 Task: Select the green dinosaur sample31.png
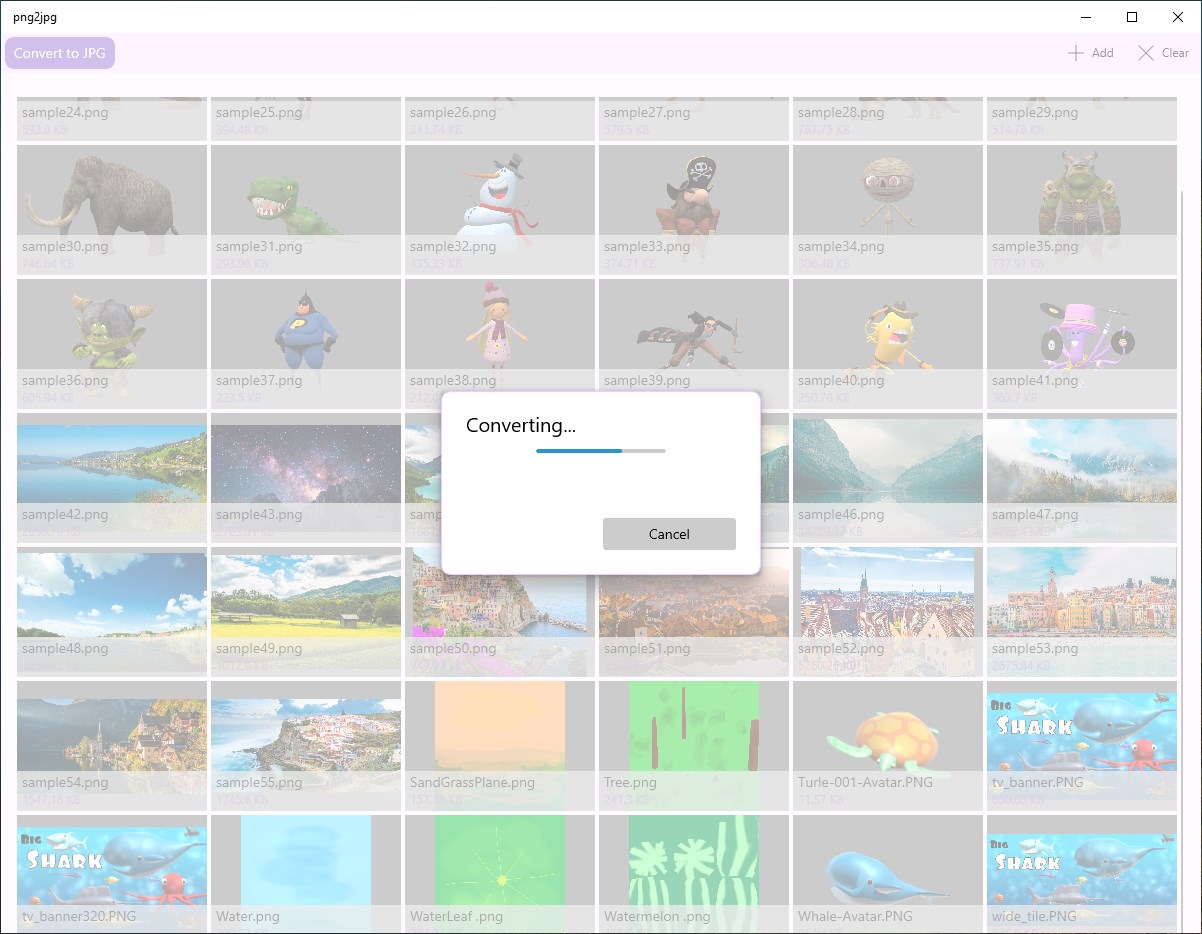[x=306, y=209]
